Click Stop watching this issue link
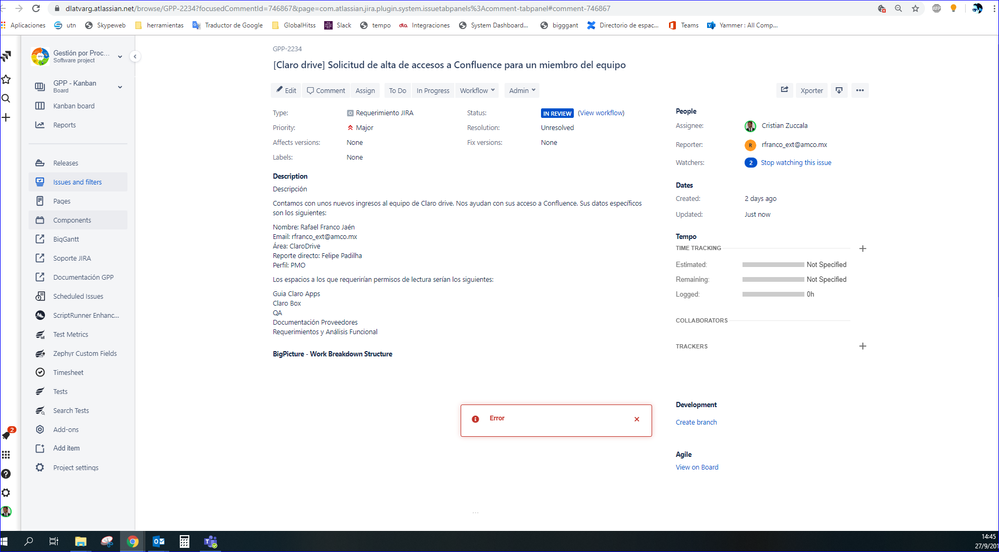This screenshot has height=552, width=999. point(796,163)
